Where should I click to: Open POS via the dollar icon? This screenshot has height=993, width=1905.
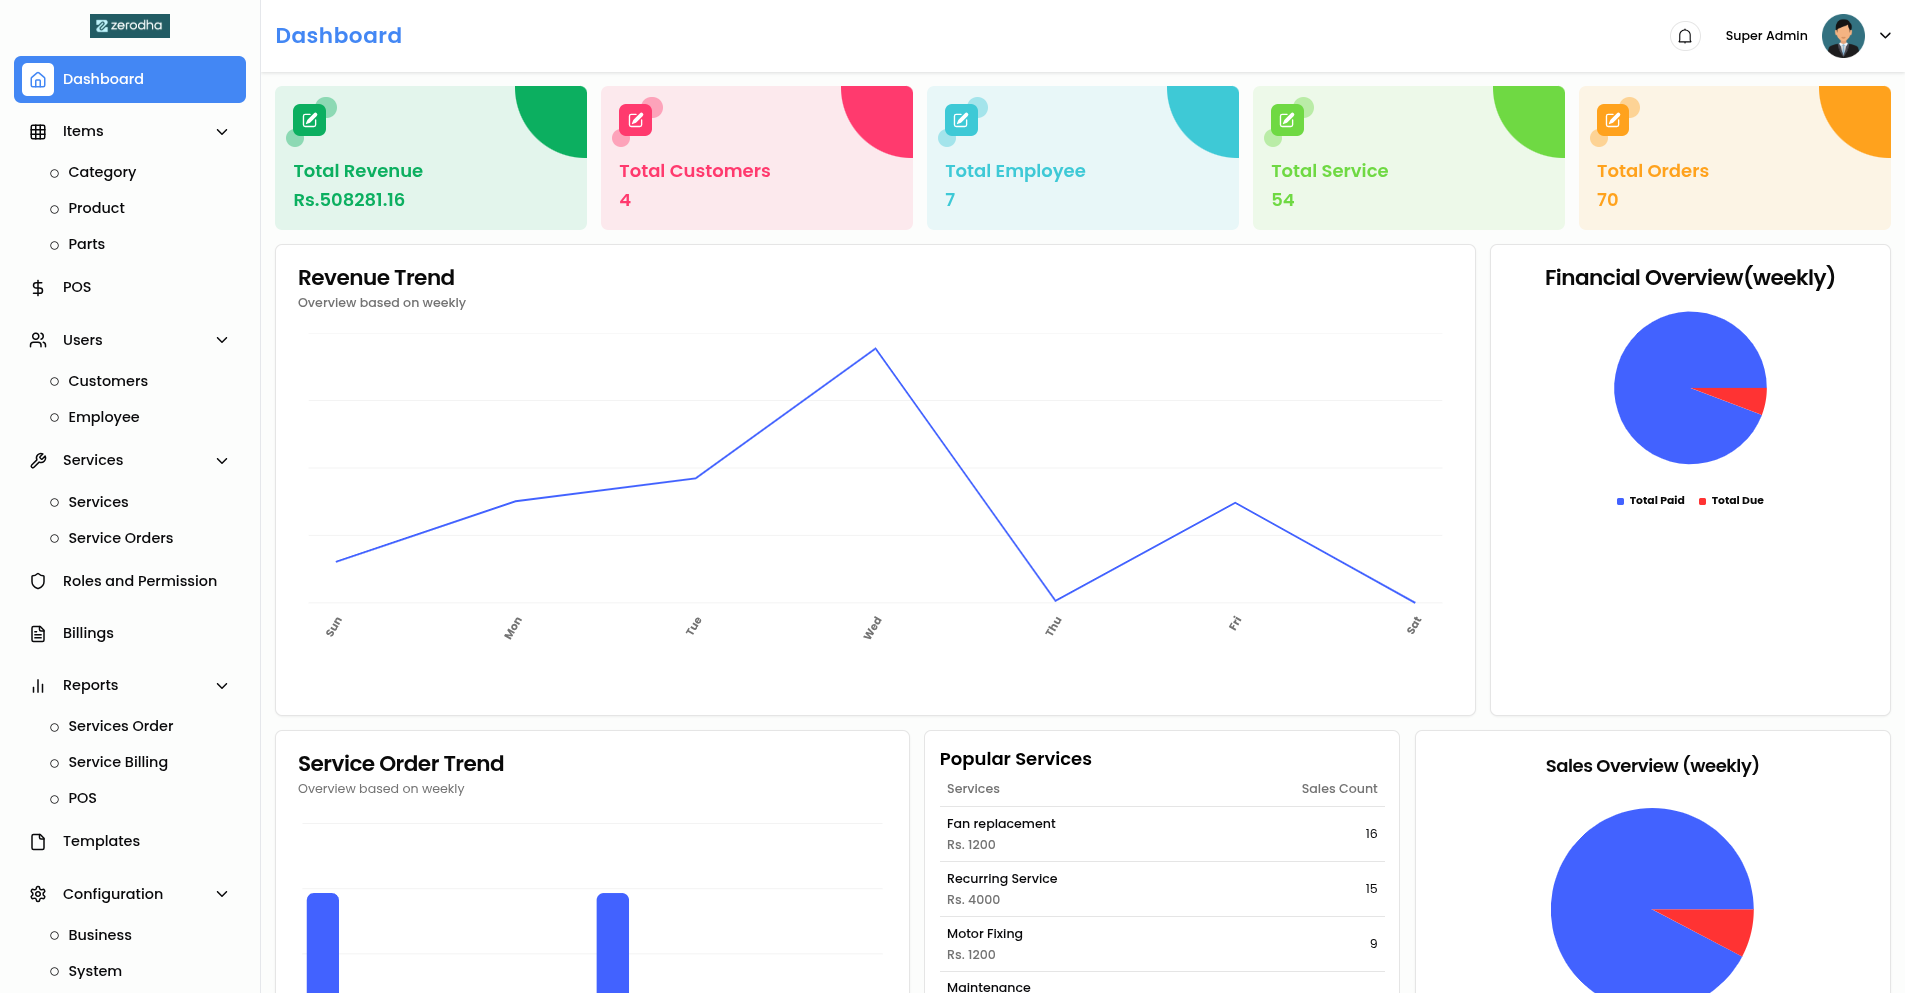click(38, 288)
